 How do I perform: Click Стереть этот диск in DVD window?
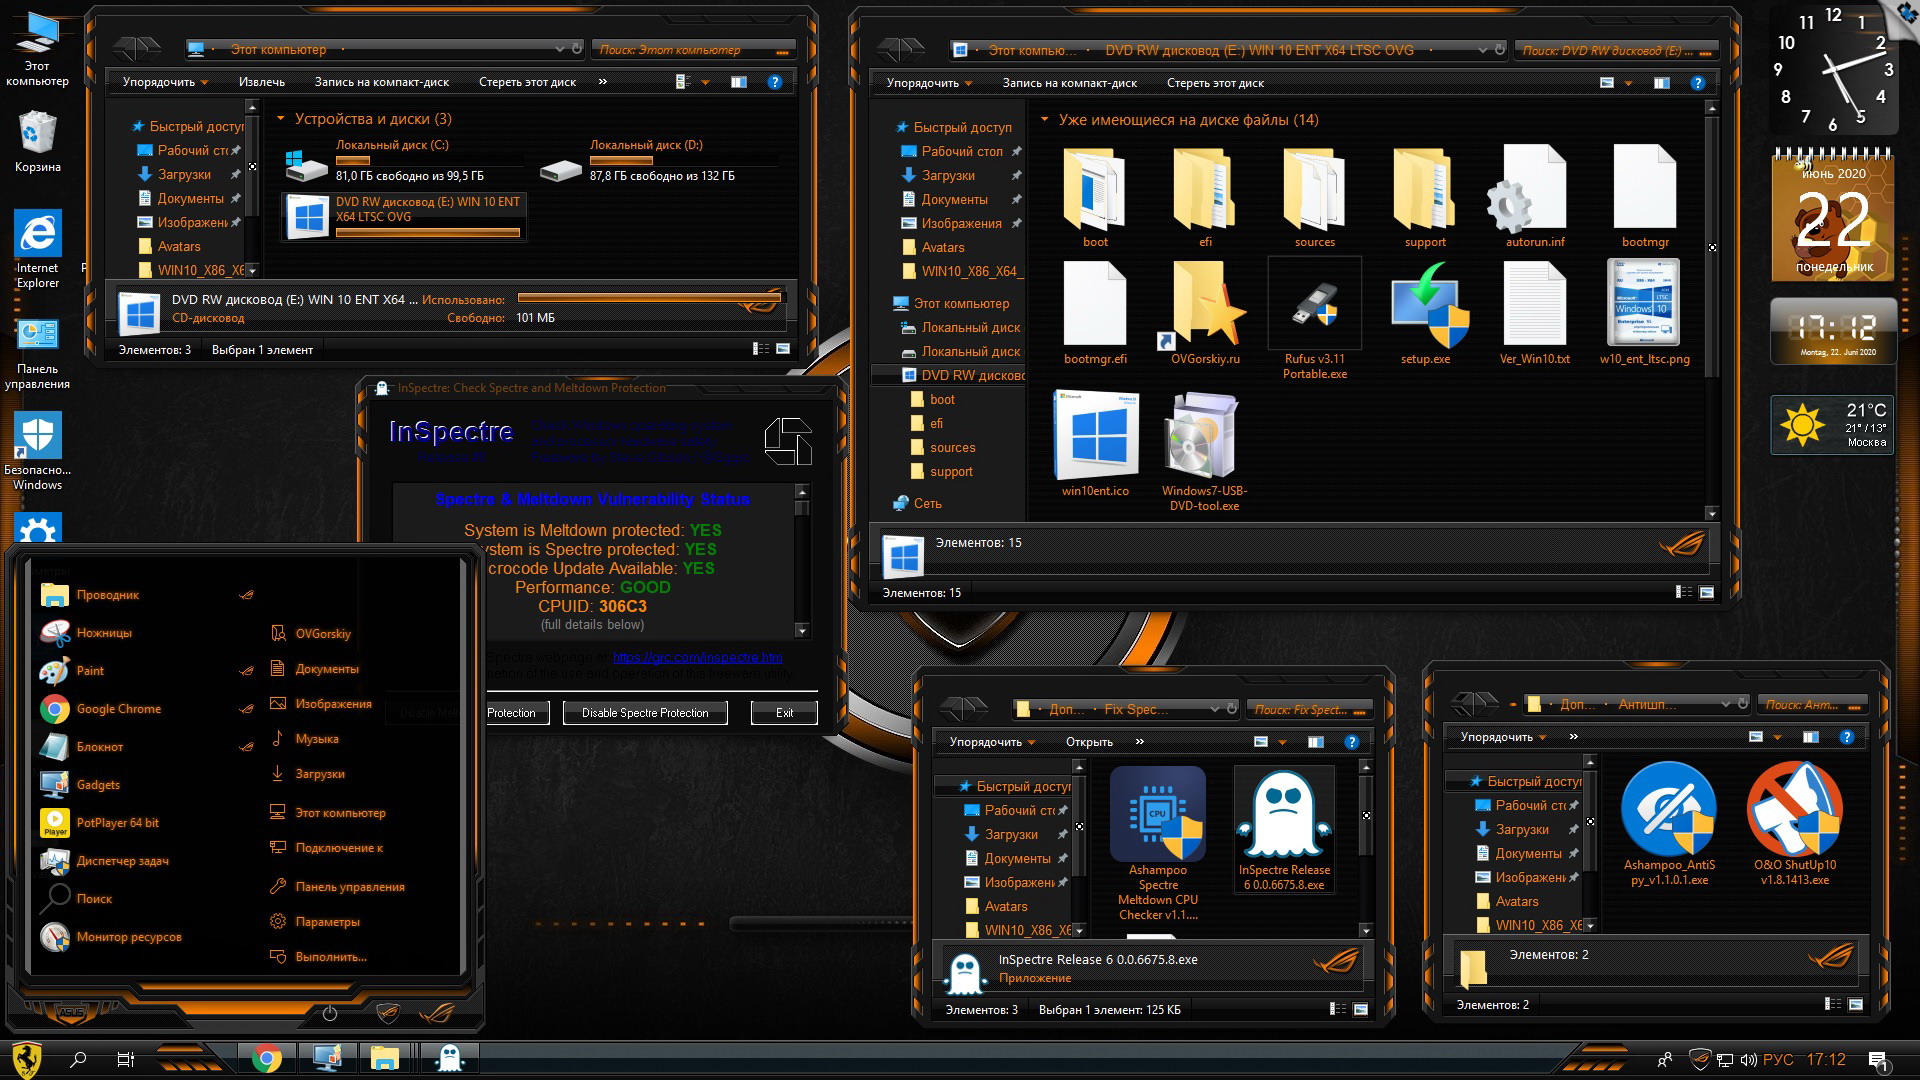pos(1215,83)
